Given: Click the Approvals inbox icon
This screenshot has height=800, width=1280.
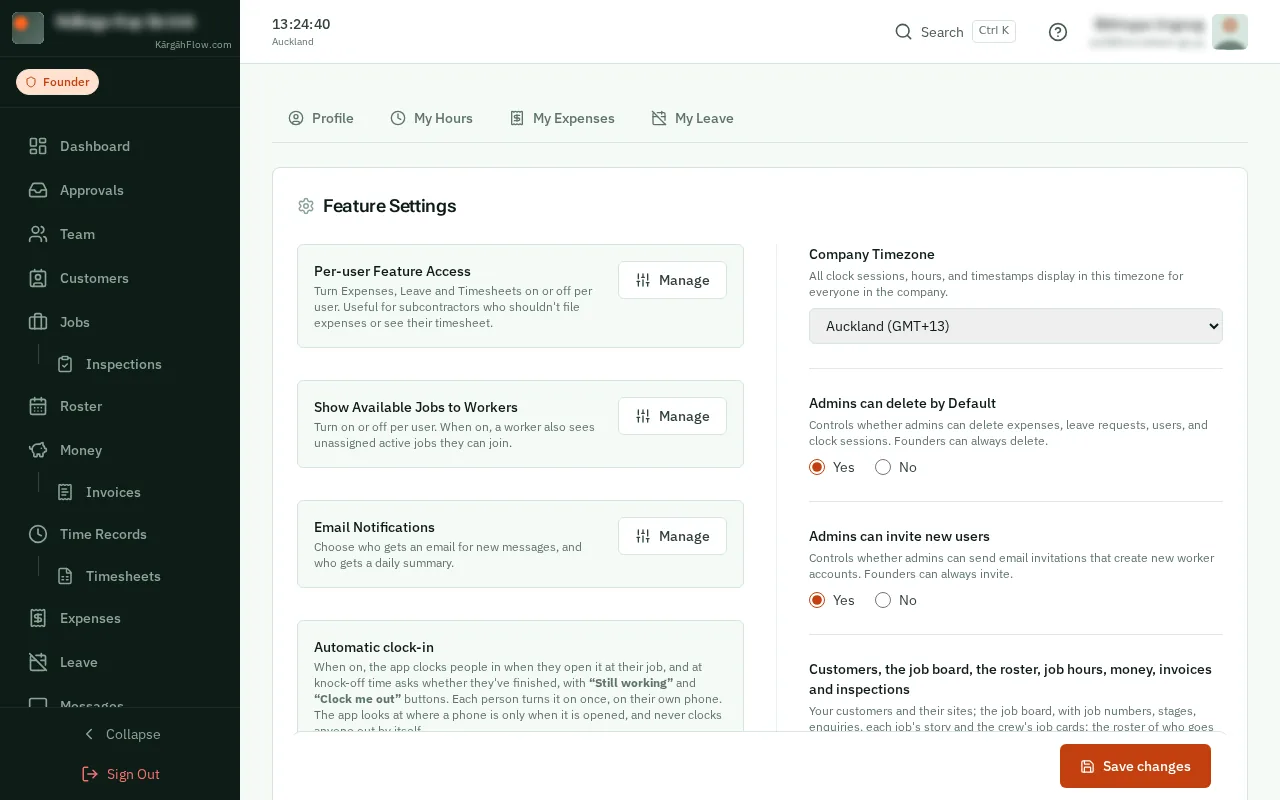Looking at the screenshot, I should click(x=38, y=190).
